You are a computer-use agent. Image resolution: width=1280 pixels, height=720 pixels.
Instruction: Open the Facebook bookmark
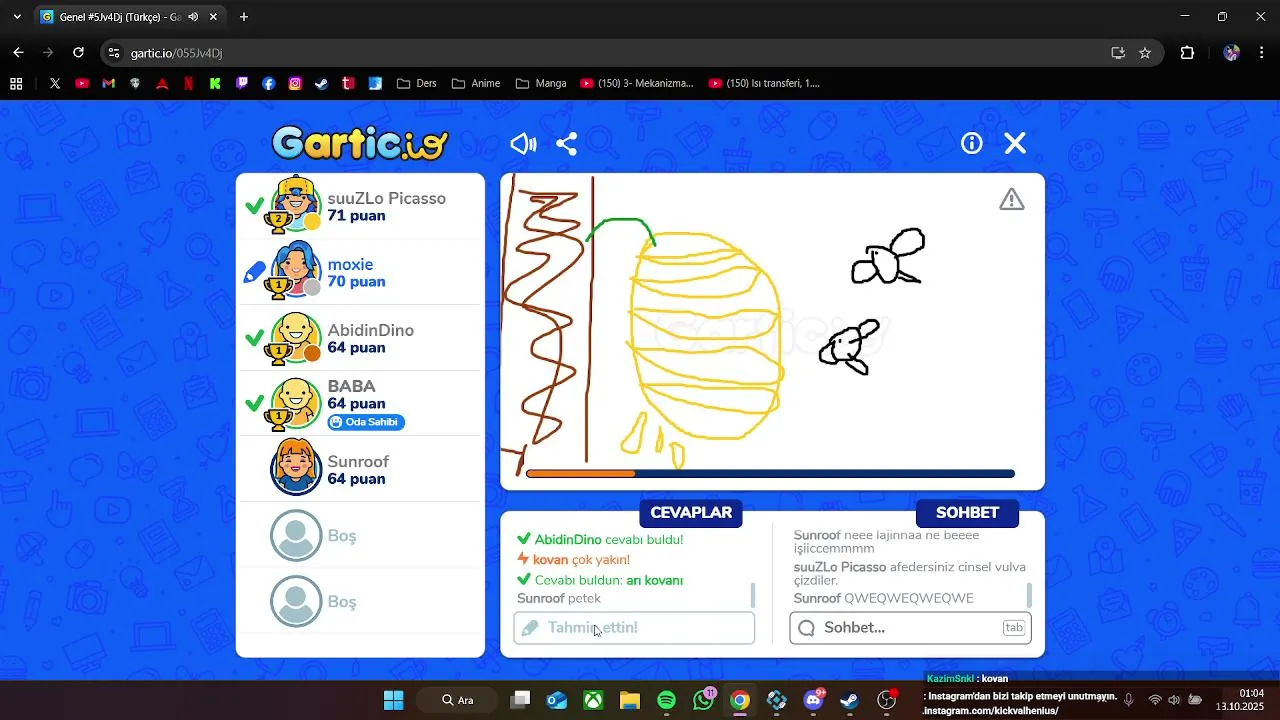tap(268, 84)
